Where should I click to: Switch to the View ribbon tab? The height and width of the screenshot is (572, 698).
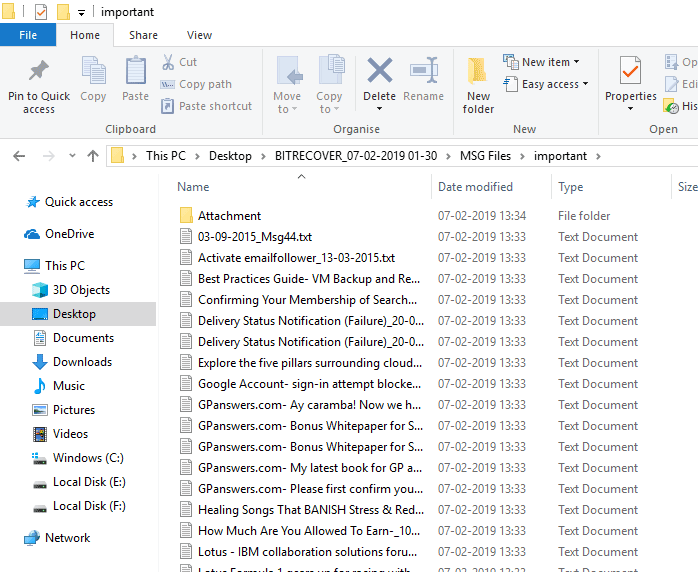pos(199,35)
